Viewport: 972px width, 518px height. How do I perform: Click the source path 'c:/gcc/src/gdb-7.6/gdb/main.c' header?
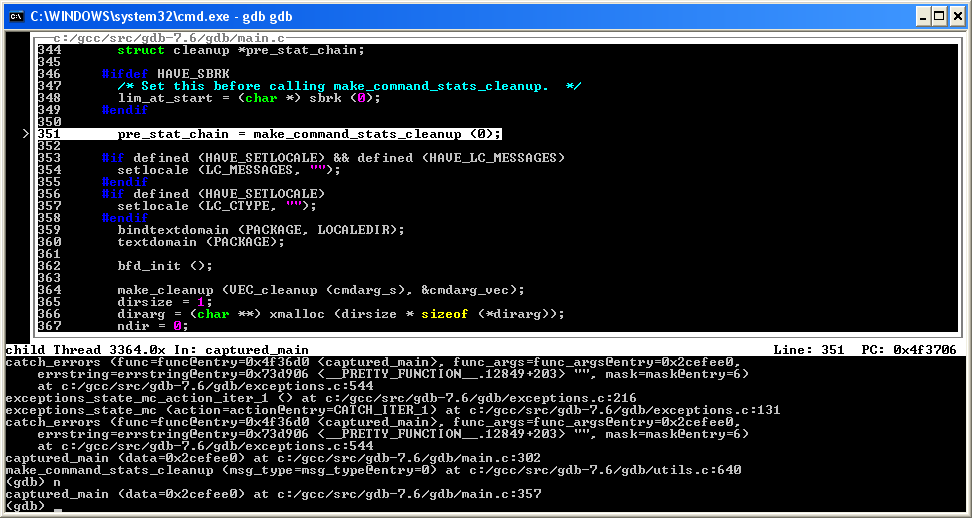pos(169,38)
